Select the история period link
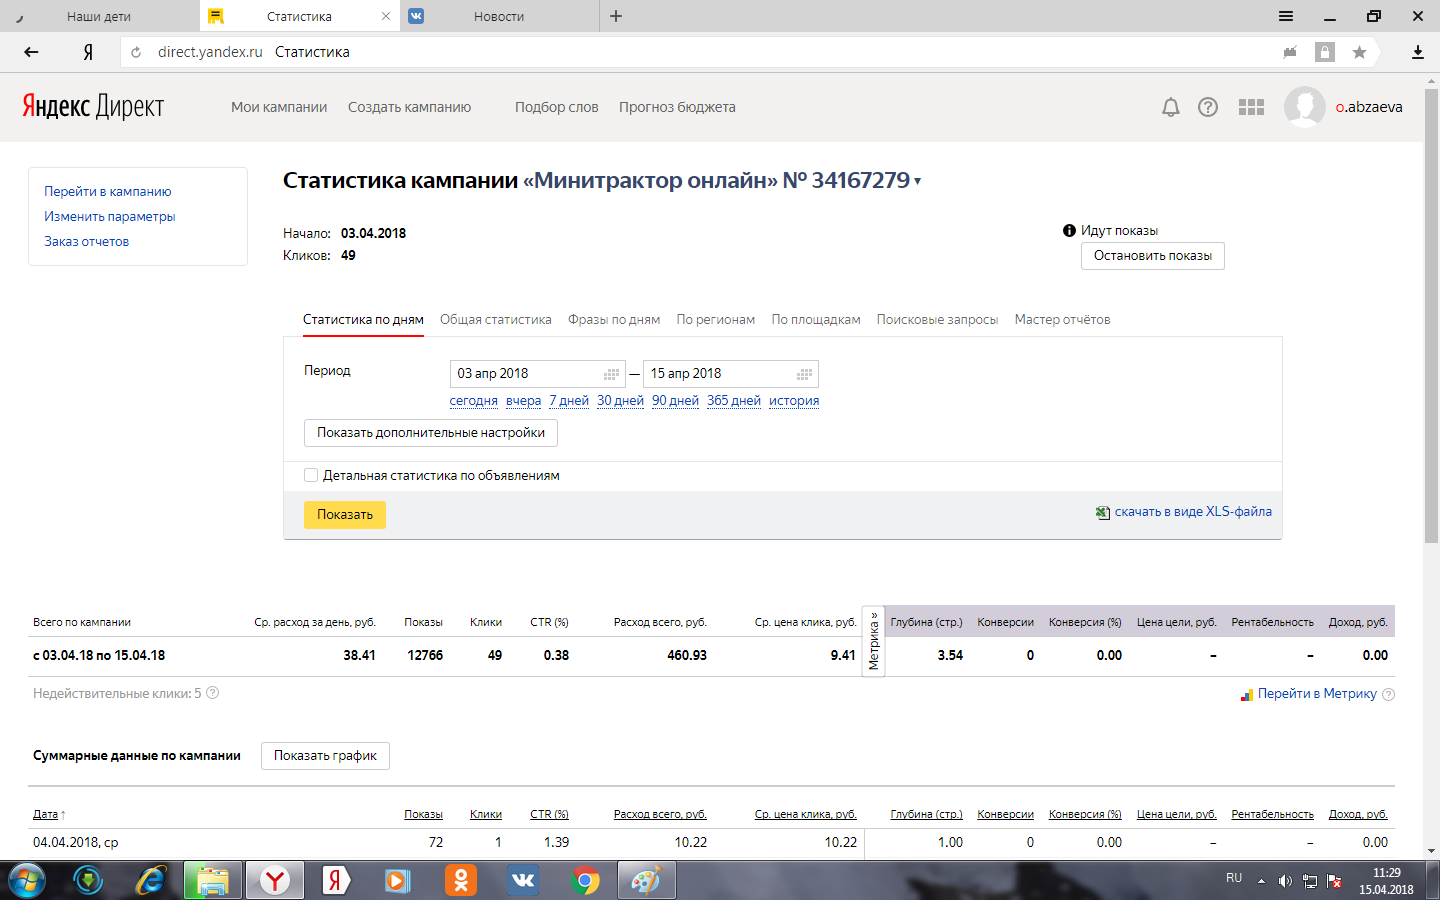The image size is (1440, 900). pos(794,401)
